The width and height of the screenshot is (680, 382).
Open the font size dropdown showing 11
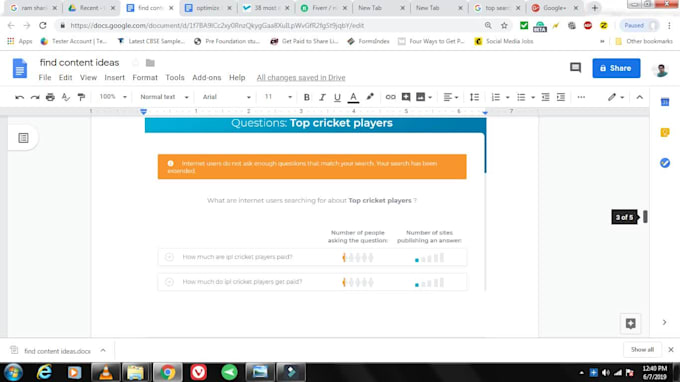tap(278, 97)
